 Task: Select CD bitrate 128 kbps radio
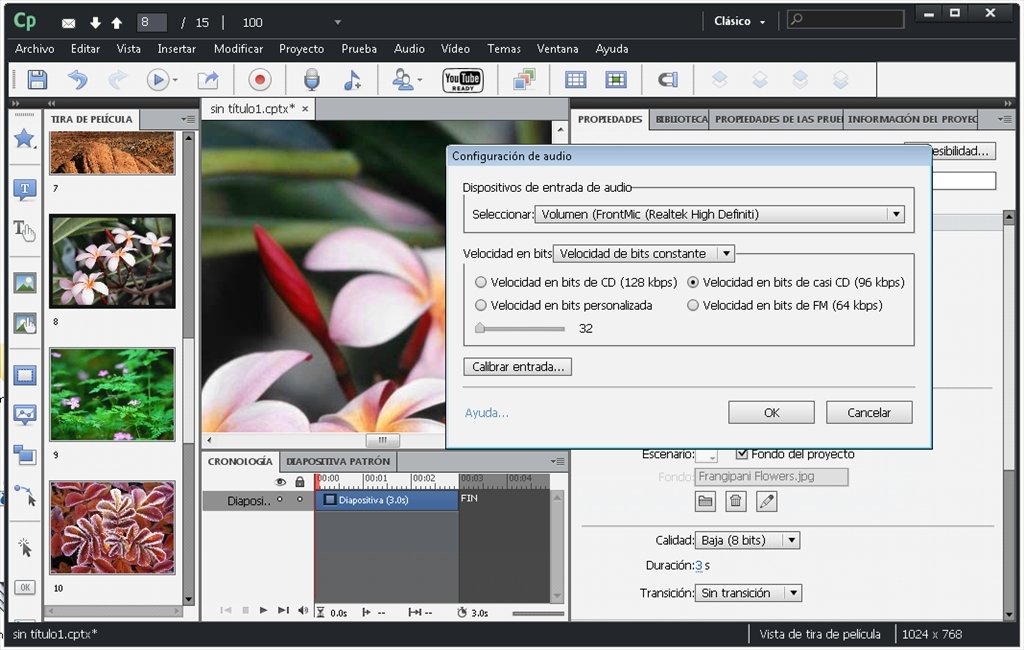[x=481, y=282]
